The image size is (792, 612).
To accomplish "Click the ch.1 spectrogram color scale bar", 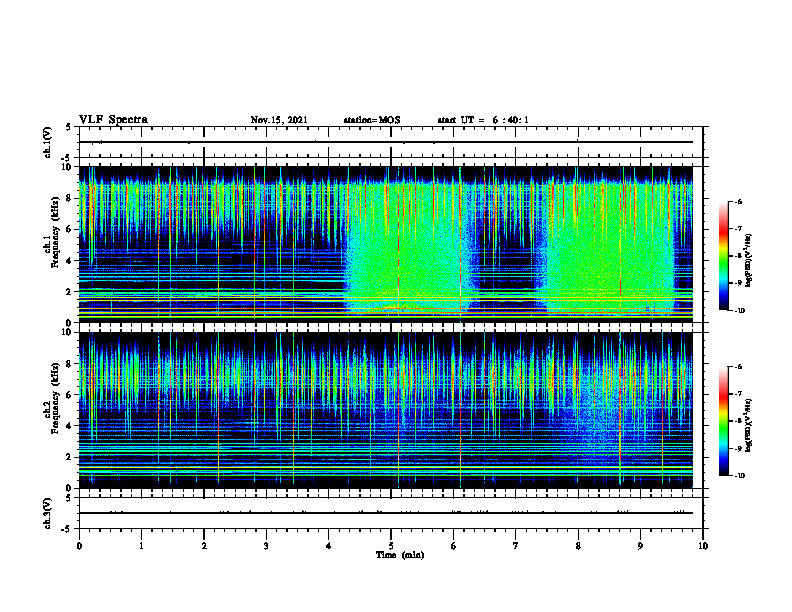I will 724,256.
